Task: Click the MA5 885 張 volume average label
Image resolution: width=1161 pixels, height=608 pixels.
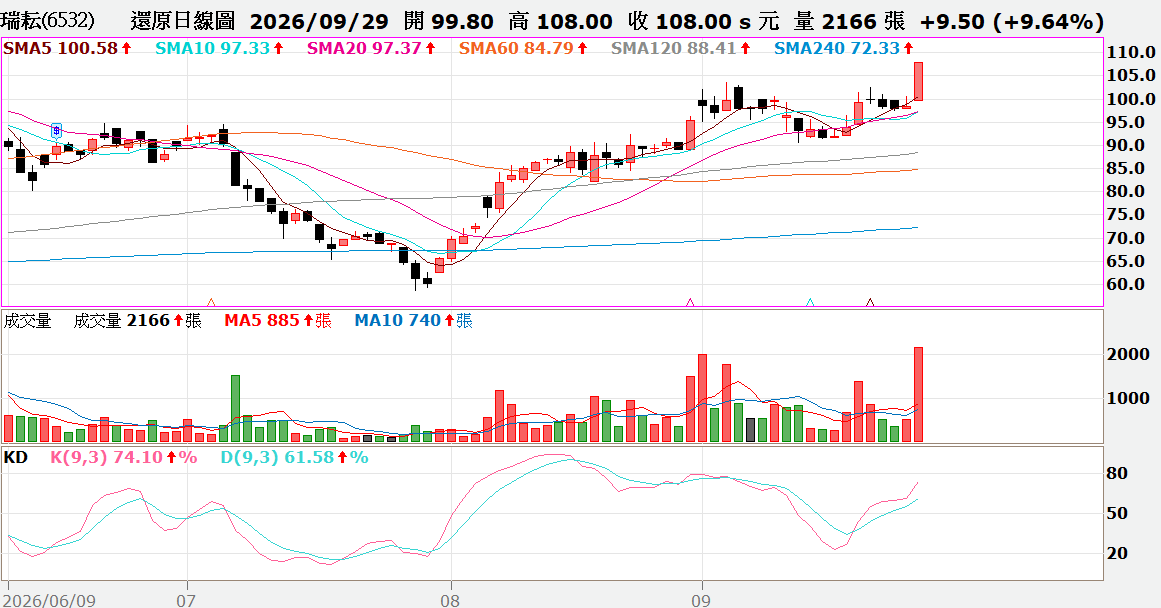Action: (278, 321)
